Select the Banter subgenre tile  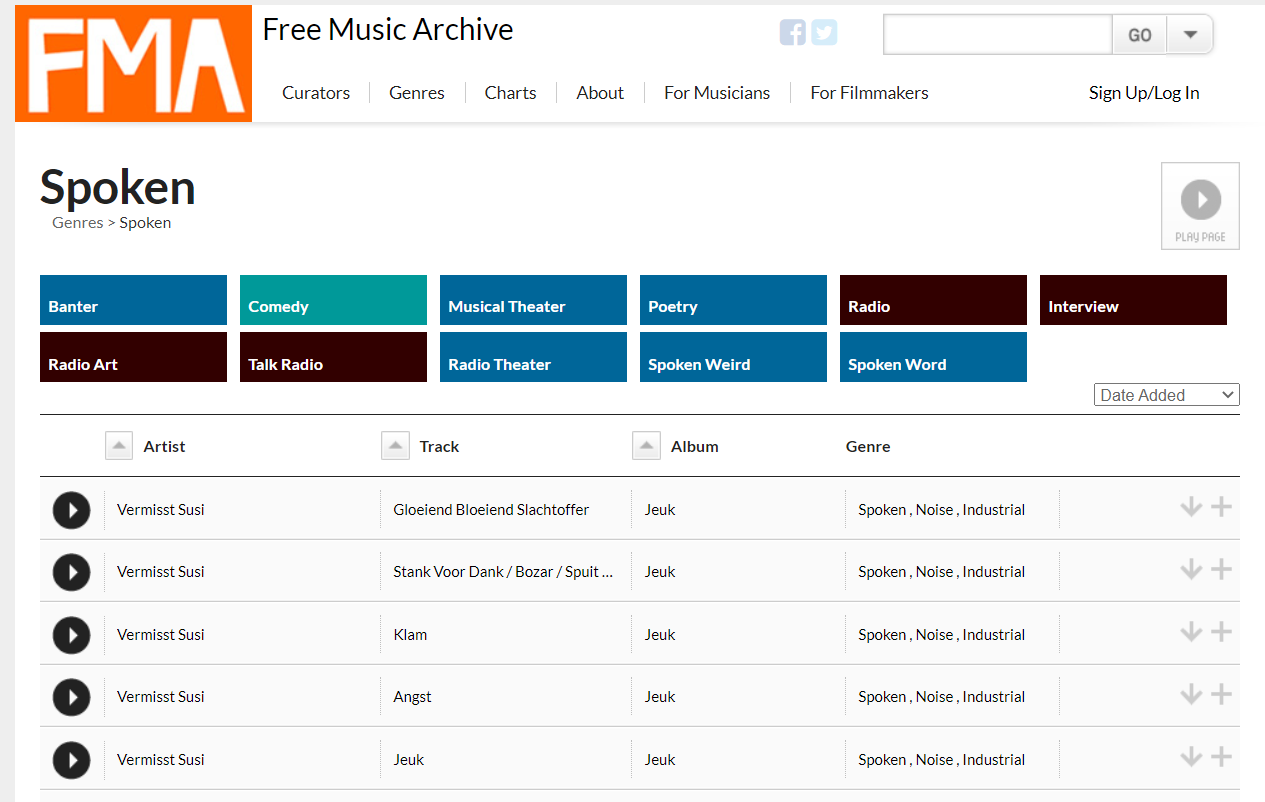point(133,300)
